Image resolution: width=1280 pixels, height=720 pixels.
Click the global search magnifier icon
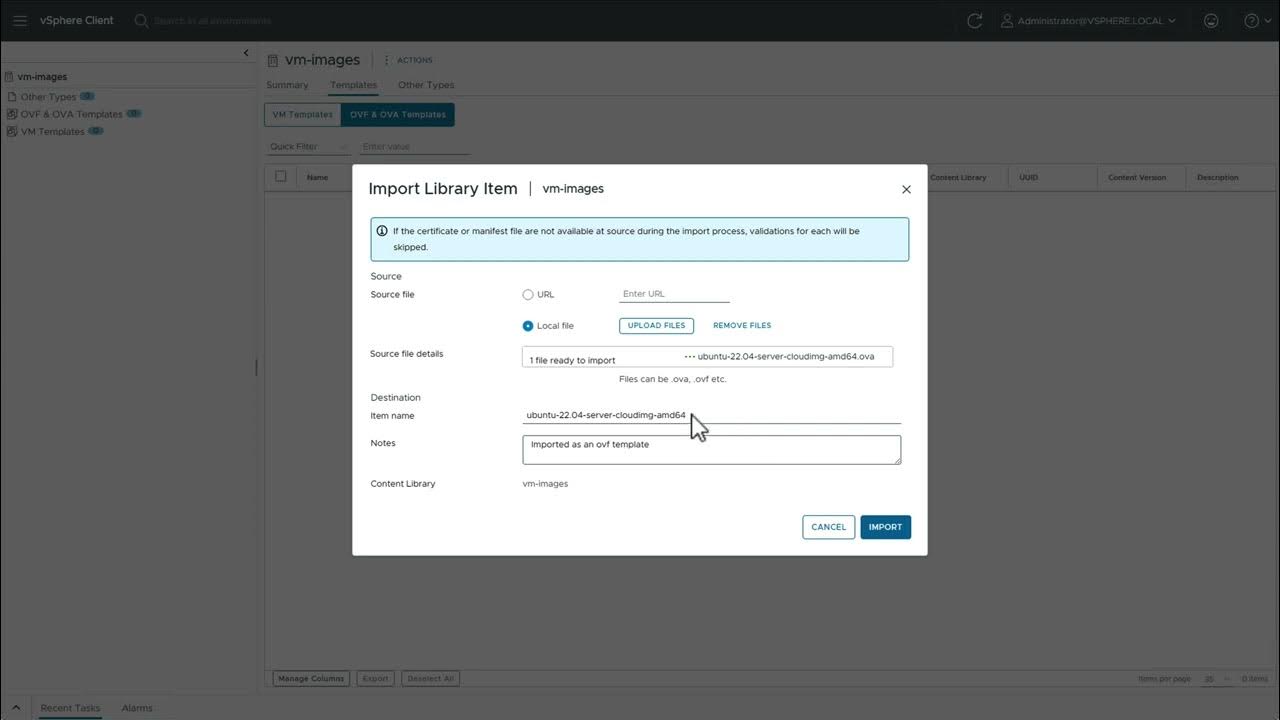coord(141,20)
